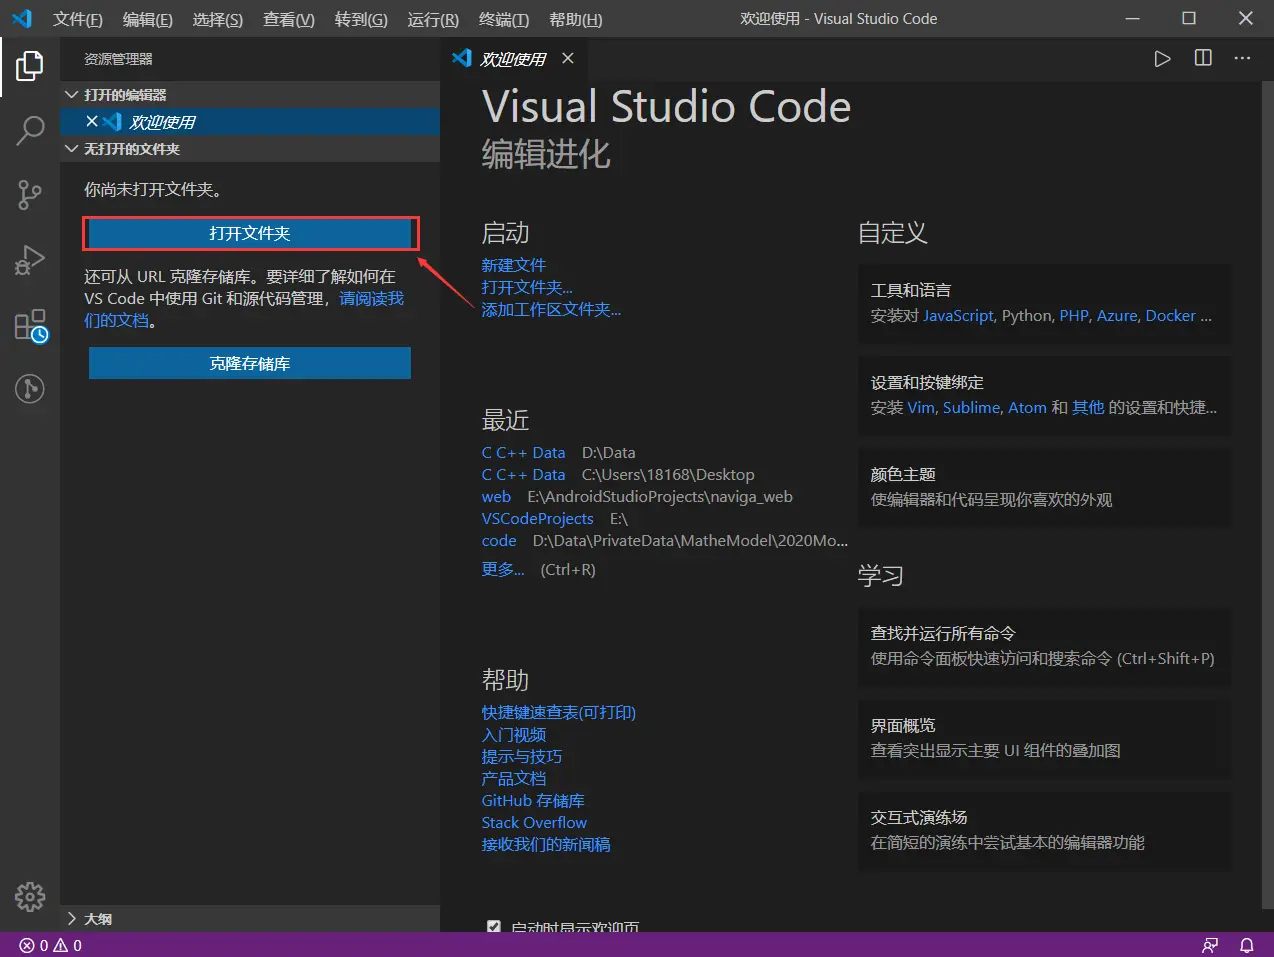Open the 选择(S) menu
Screen dimensions: 1274x957
coord(218,19)
